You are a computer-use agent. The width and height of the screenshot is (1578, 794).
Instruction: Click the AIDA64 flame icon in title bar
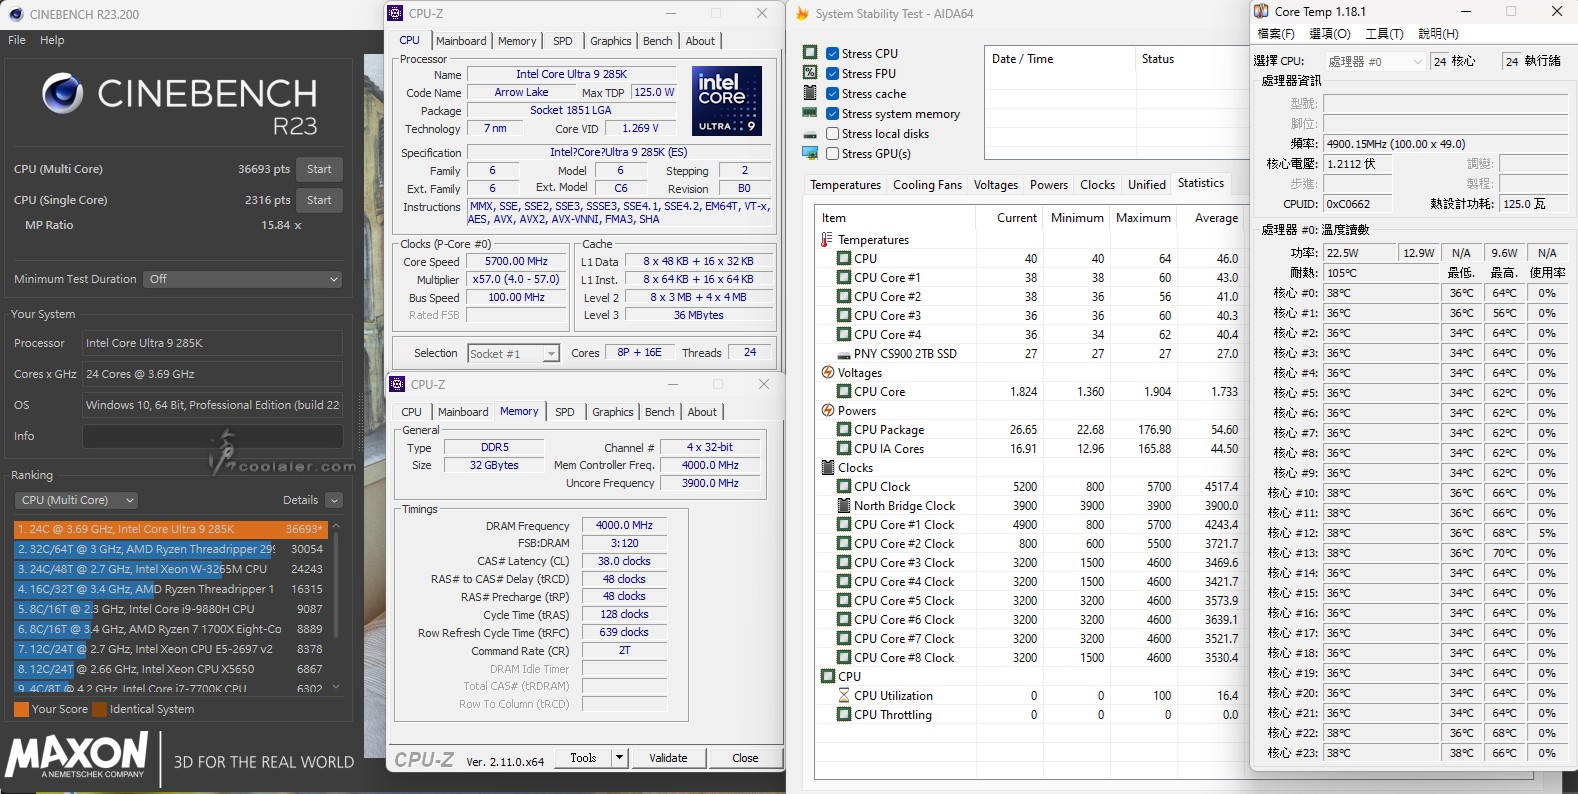pos(802,13)
